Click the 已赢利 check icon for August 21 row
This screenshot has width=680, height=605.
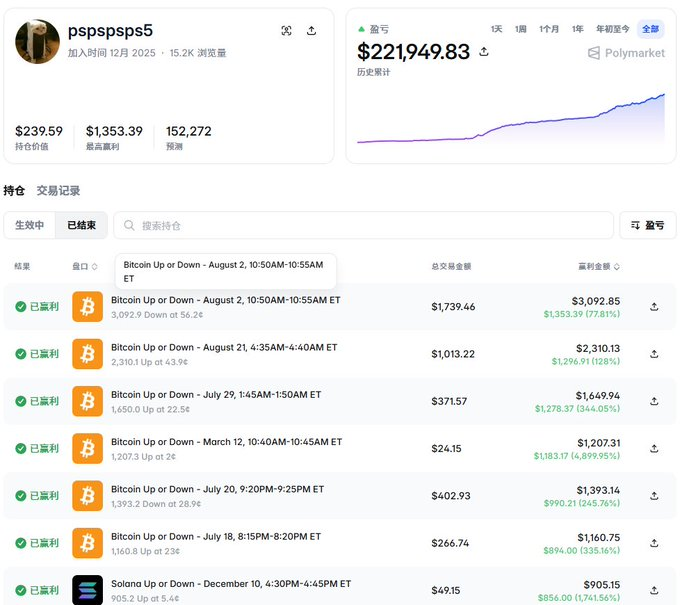click(x=20, y=354)
